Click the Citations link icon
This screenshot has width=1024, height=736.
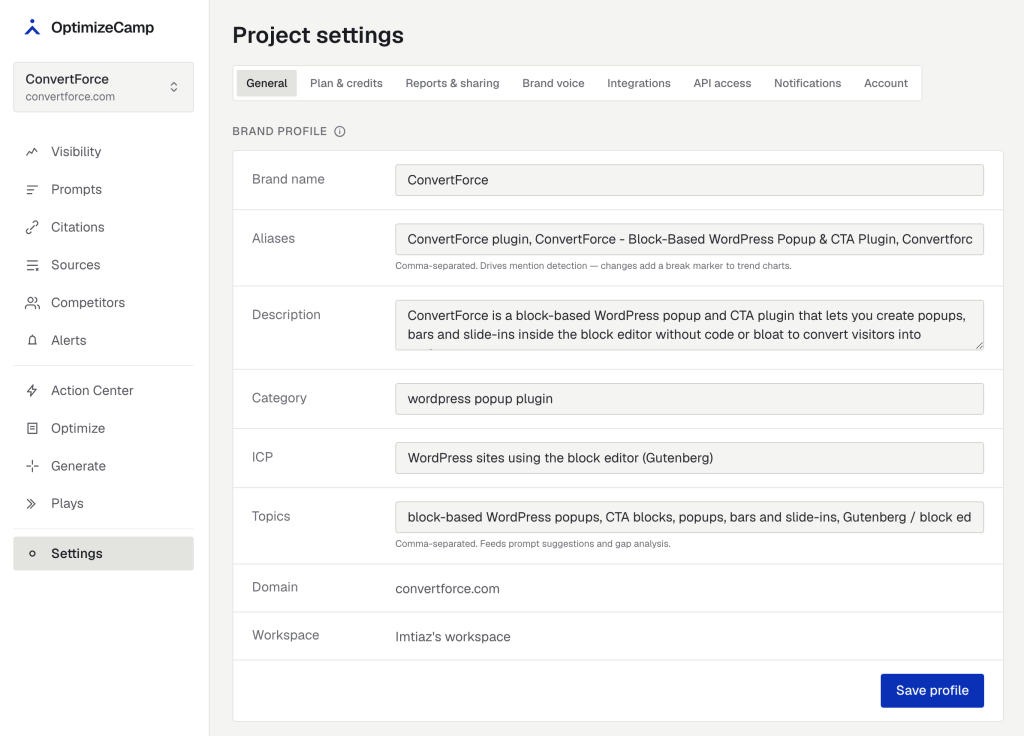[x=32, y=227]
